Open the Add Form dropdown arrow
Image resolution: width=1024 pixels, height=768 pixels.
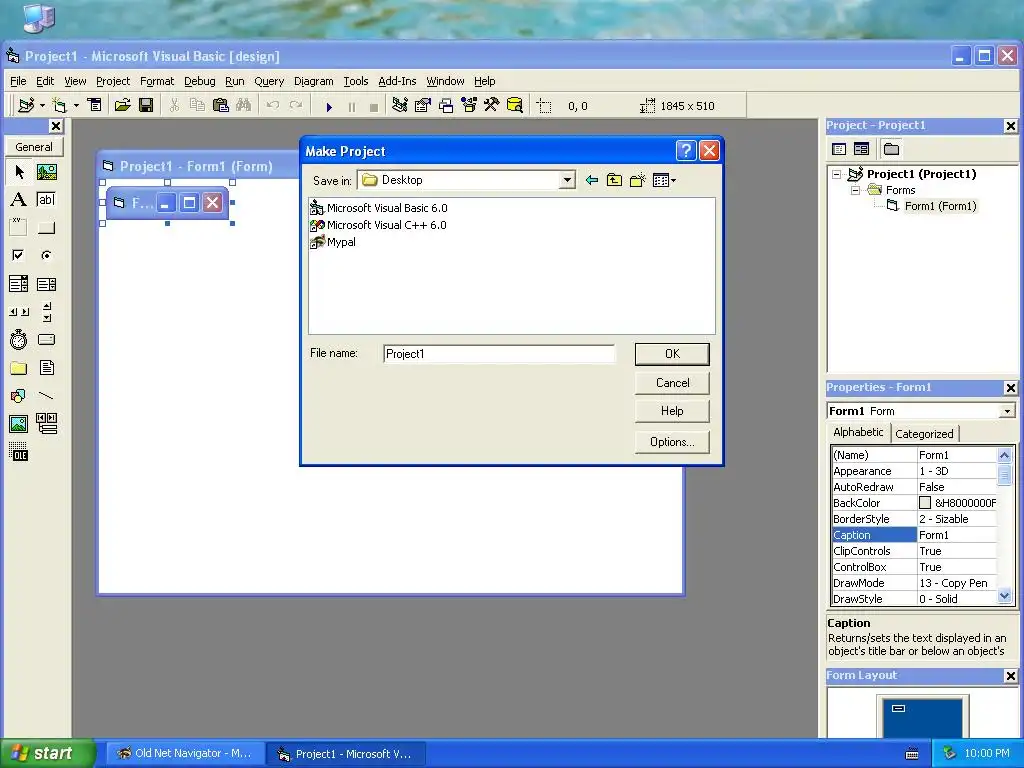[76, 105]
